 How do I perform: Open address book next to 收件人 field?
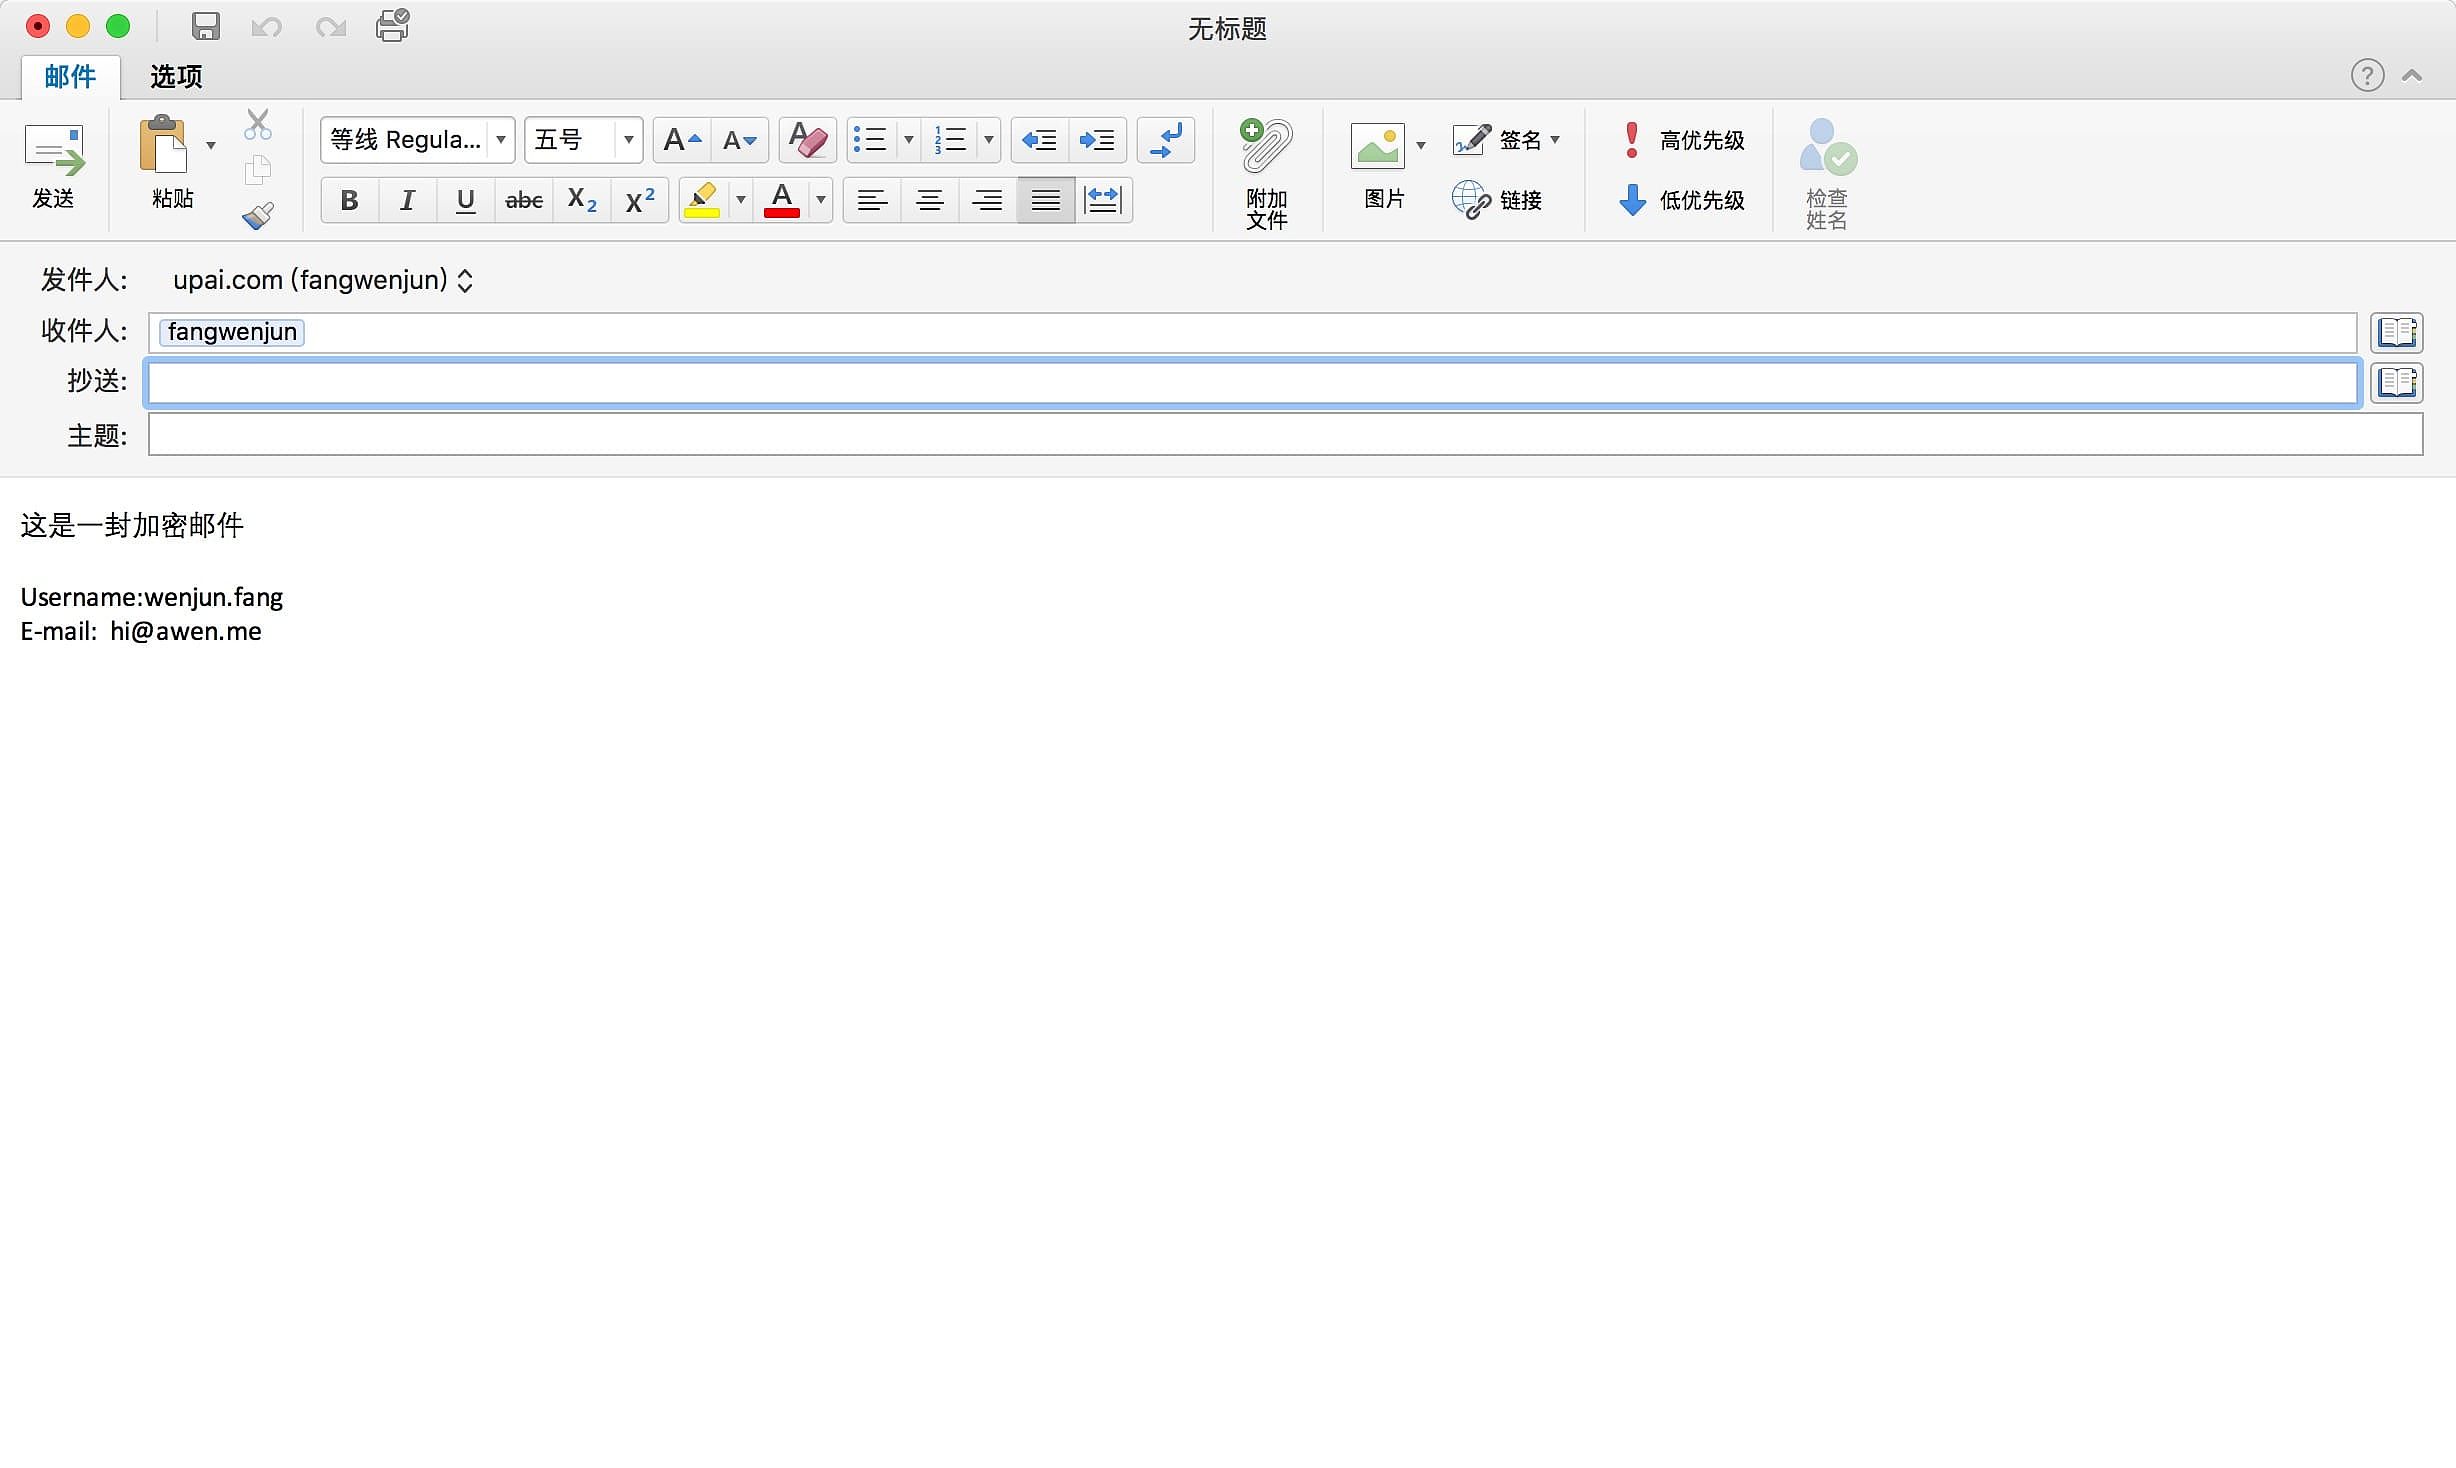(x=2396, y=332)
